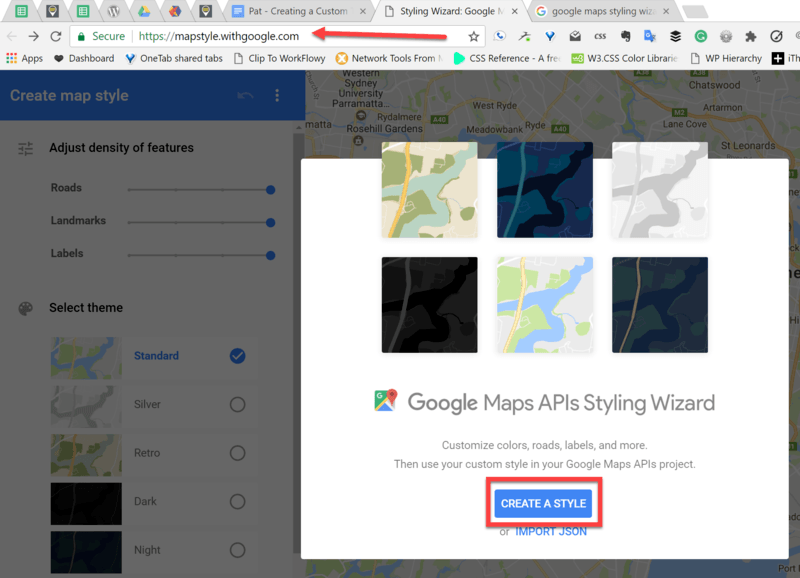This screenshot has height=578, width=800.
Task: Pick the Standard colorful preview in wizard
Action: coord(545,305)
